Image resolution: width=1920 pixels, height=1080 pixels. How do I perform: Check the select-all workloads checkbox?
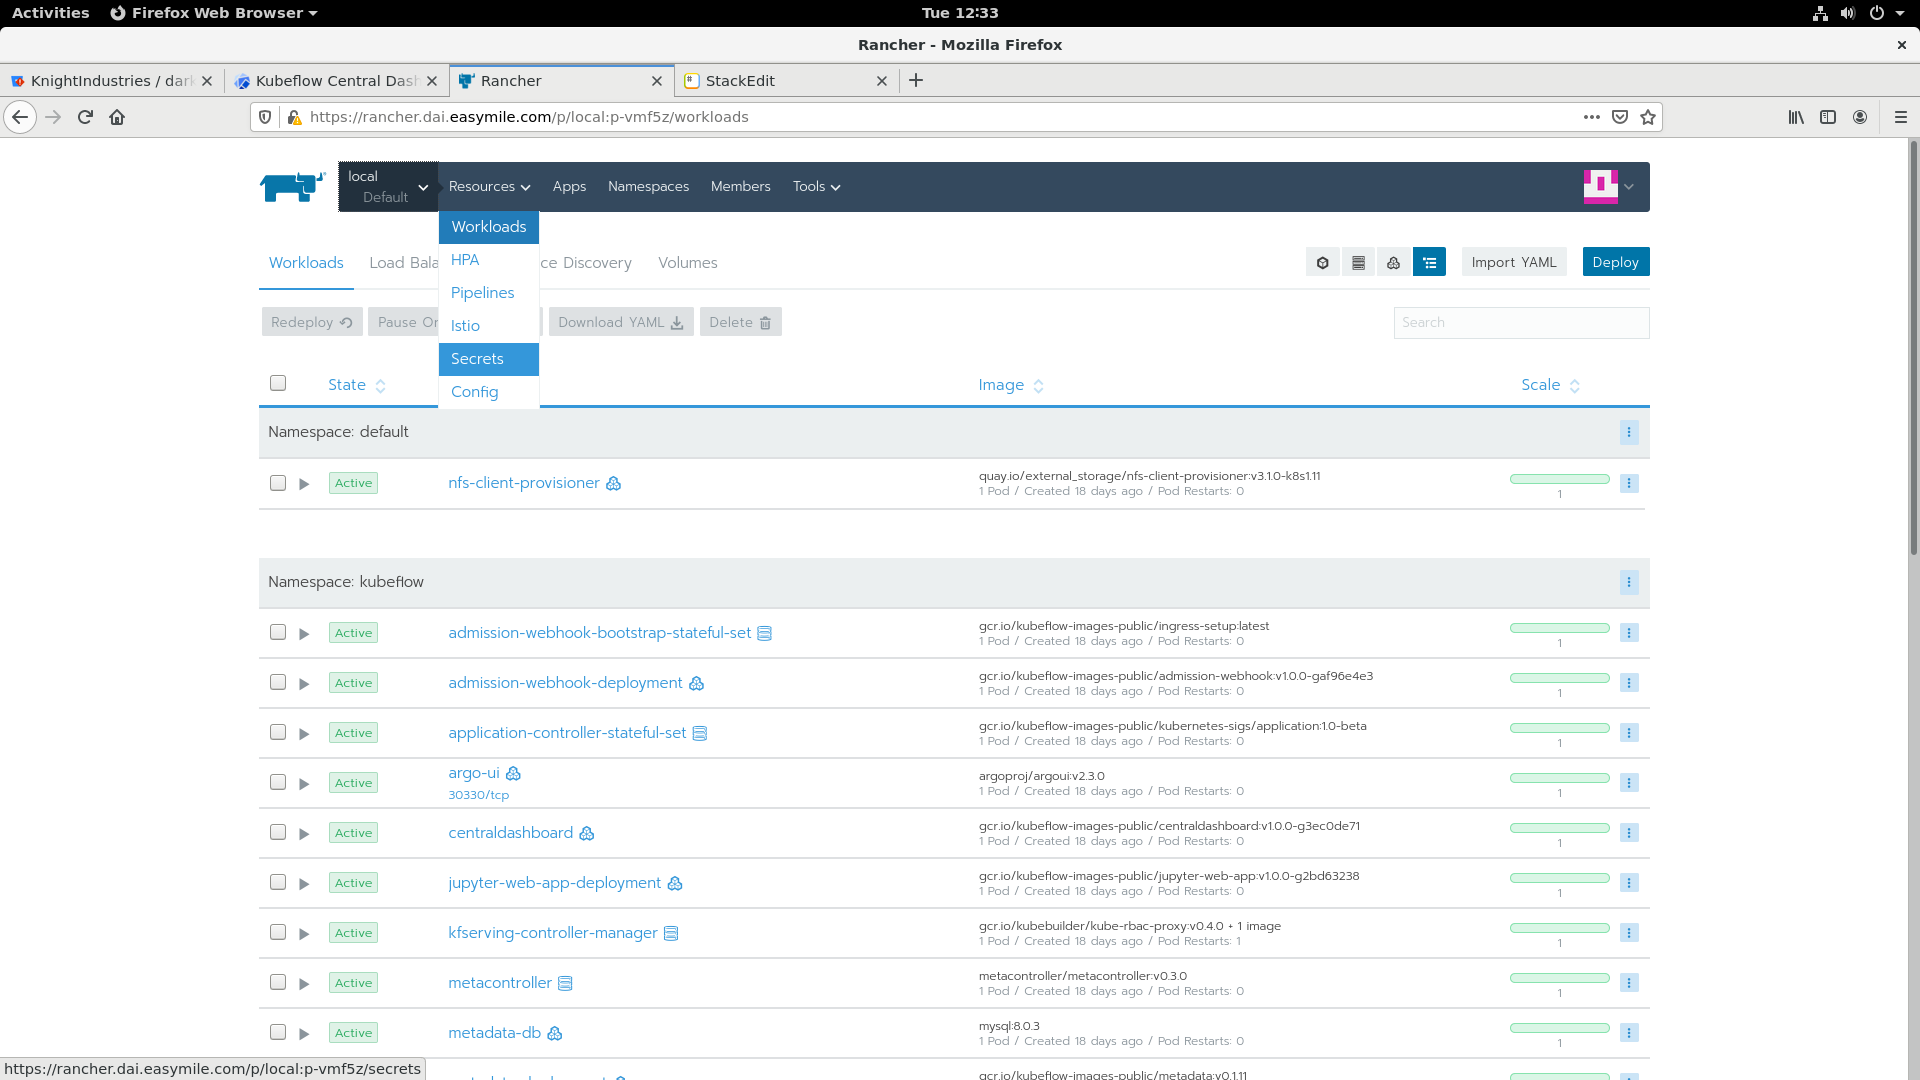pos(278,383)
